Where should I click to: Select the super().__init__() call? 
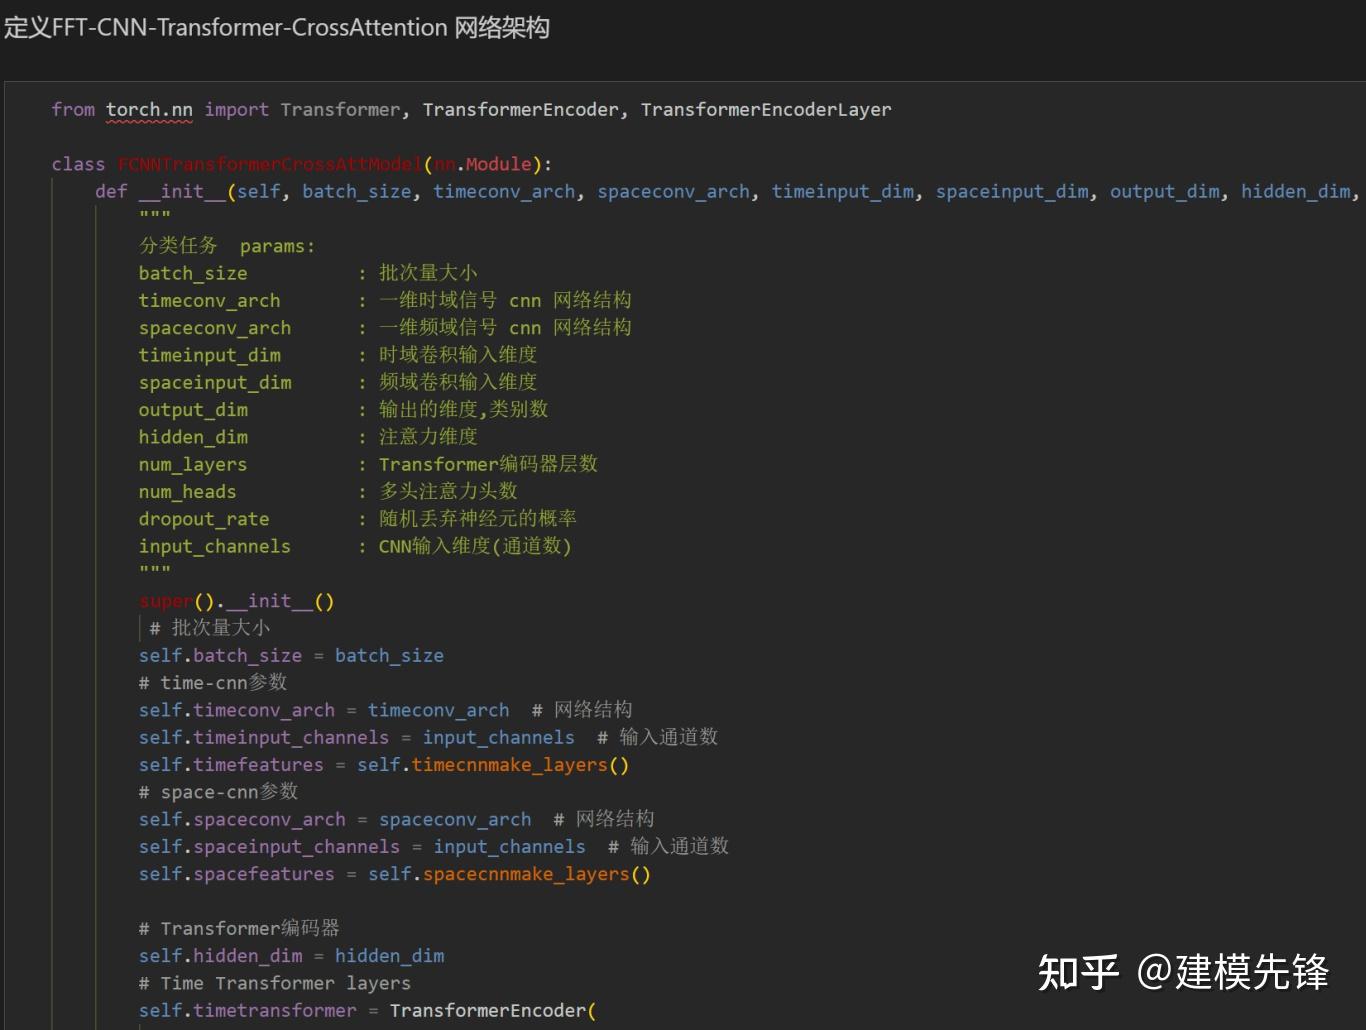[x=236, y=601]
